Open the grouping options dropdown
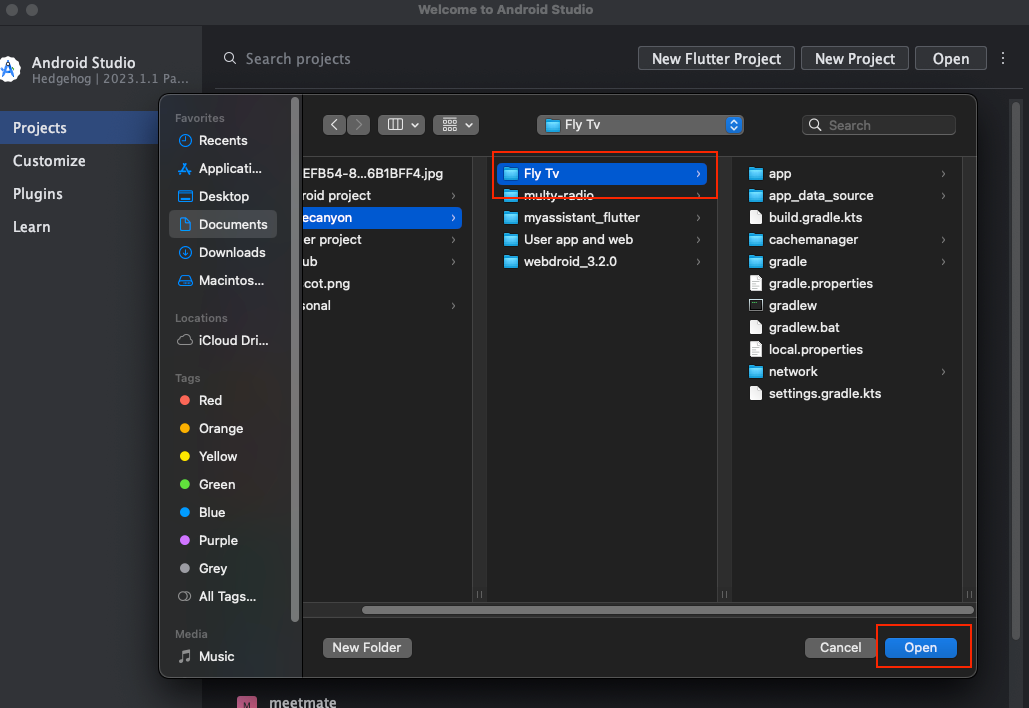1029x708 pixels. pos(456,125)
